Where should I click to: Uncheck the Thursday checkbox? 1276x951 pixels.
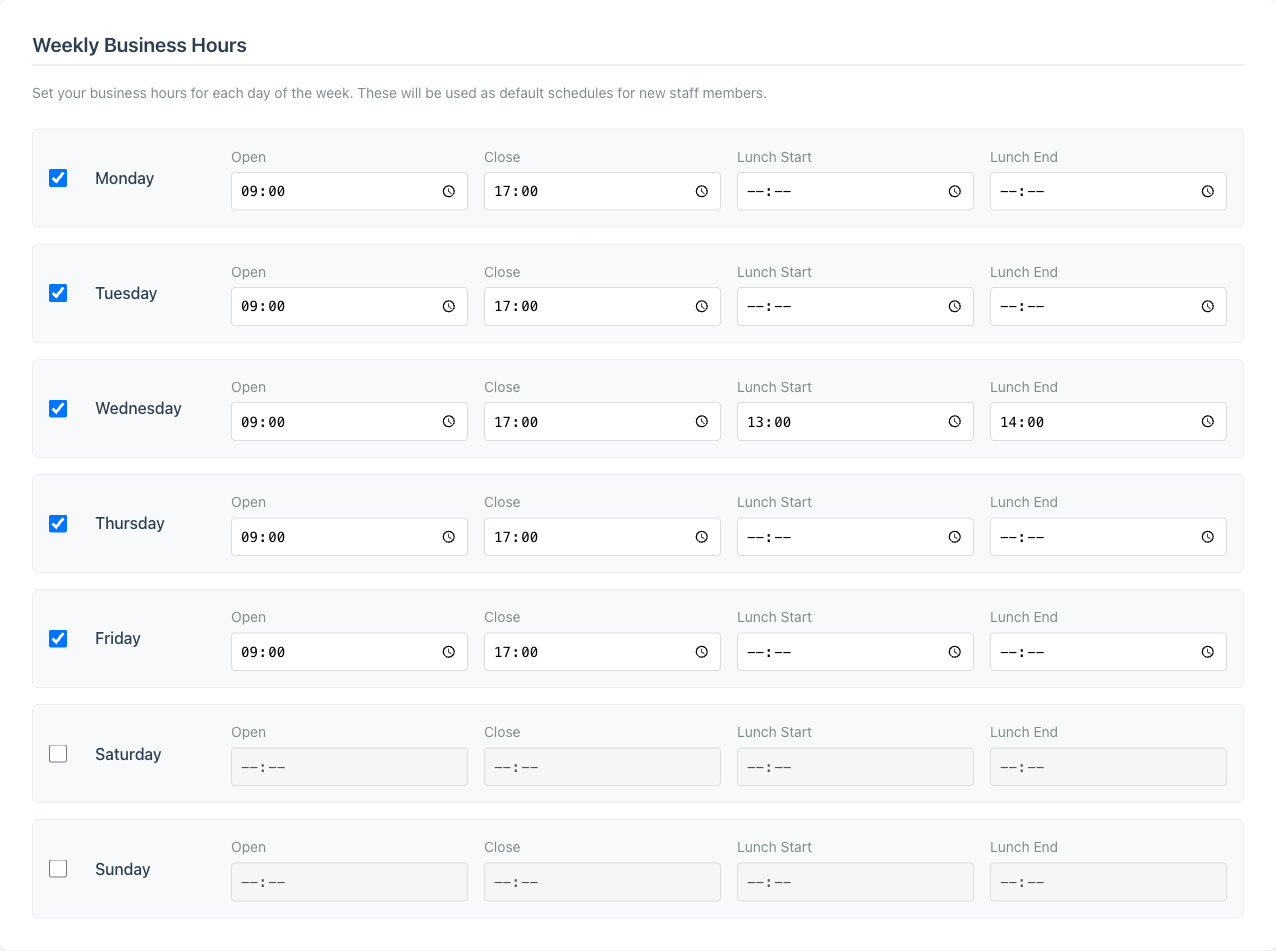58,523
